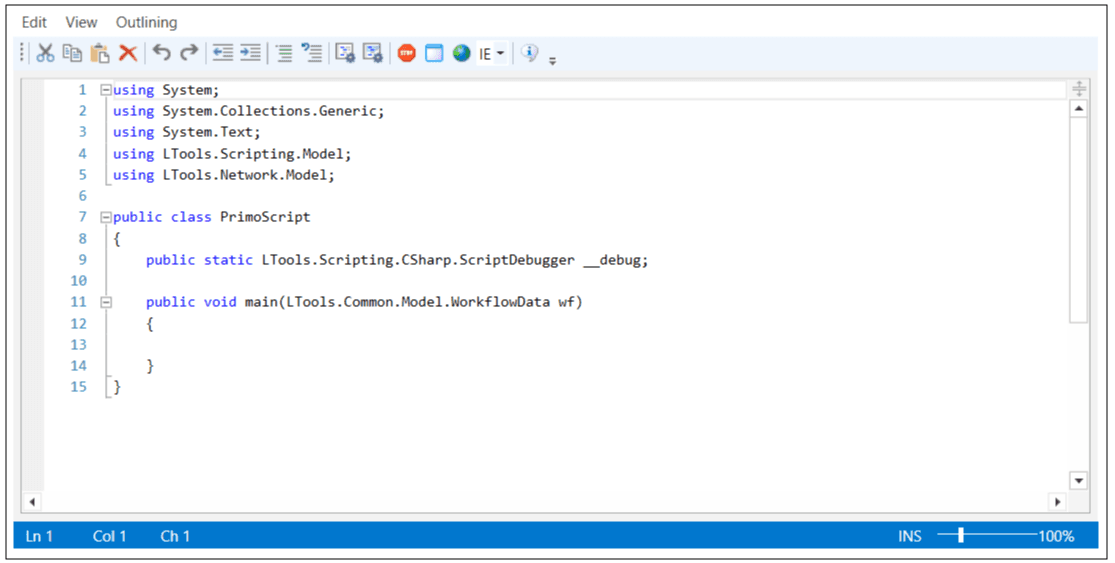Click the Copy icon in toolbar

point(72,54)
